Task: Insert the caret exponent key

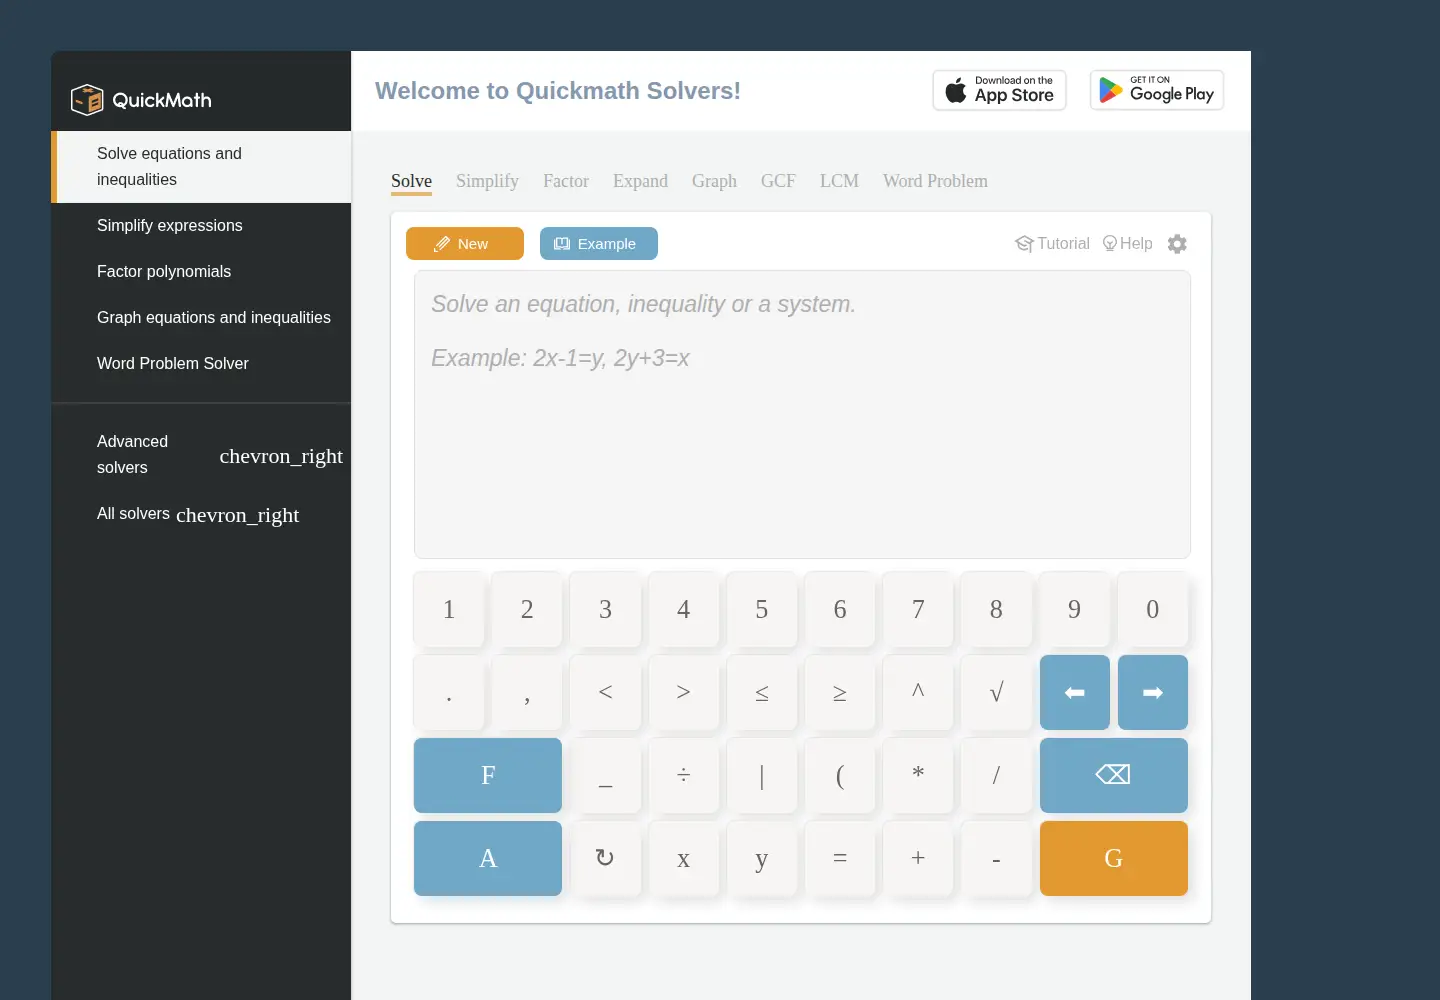Action: [918, 692]
